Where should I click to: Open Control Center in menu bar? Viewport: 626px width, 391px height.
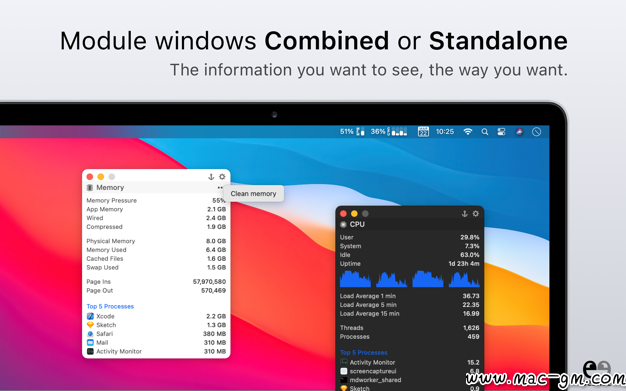point(501,131)
